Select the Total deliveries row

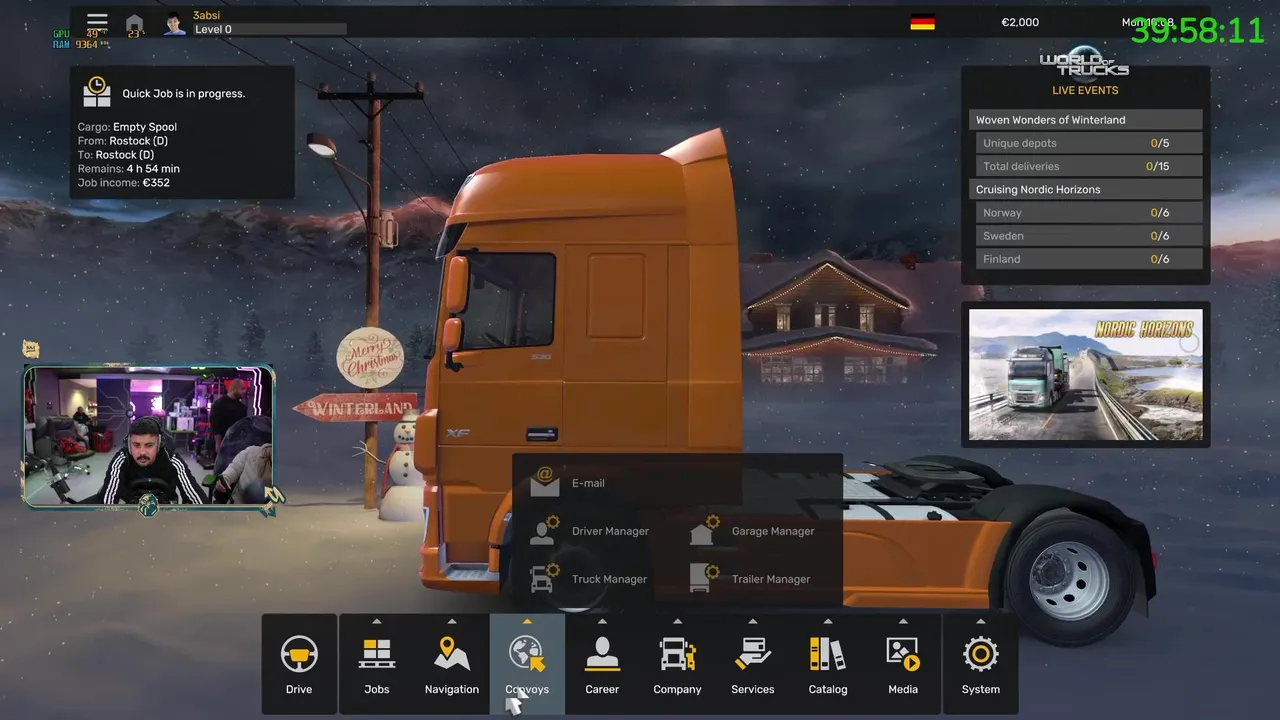click(x=1089, y=166)
